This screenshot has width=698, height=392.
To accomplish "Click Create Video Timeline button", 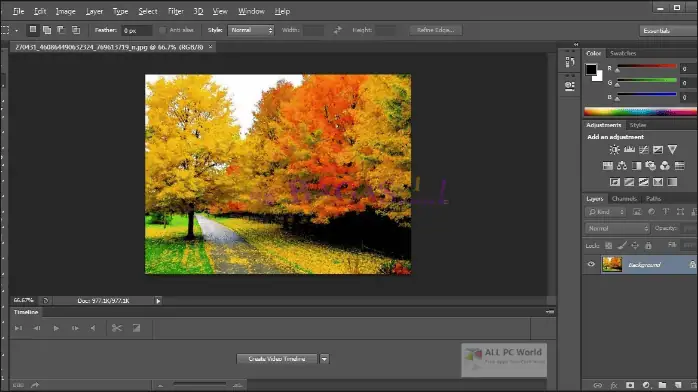I will coord(277,359).
